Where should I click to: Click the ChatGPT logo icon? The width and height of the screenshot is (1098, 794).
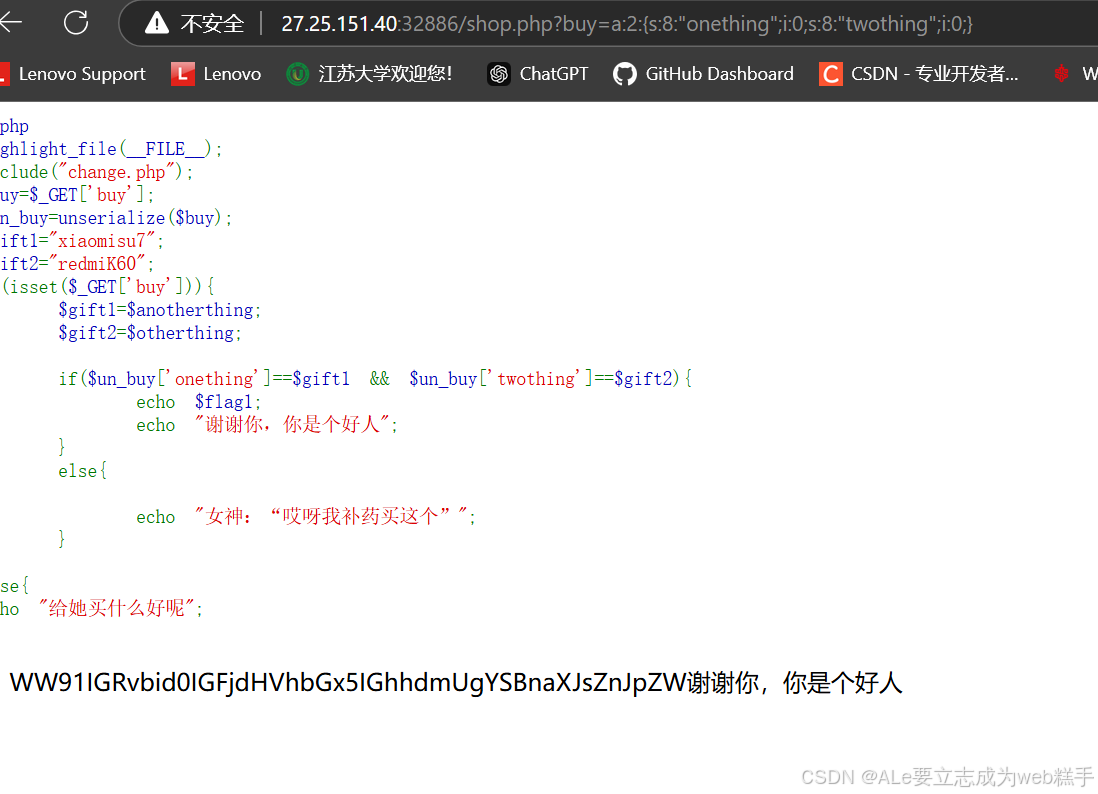[499, 74]
